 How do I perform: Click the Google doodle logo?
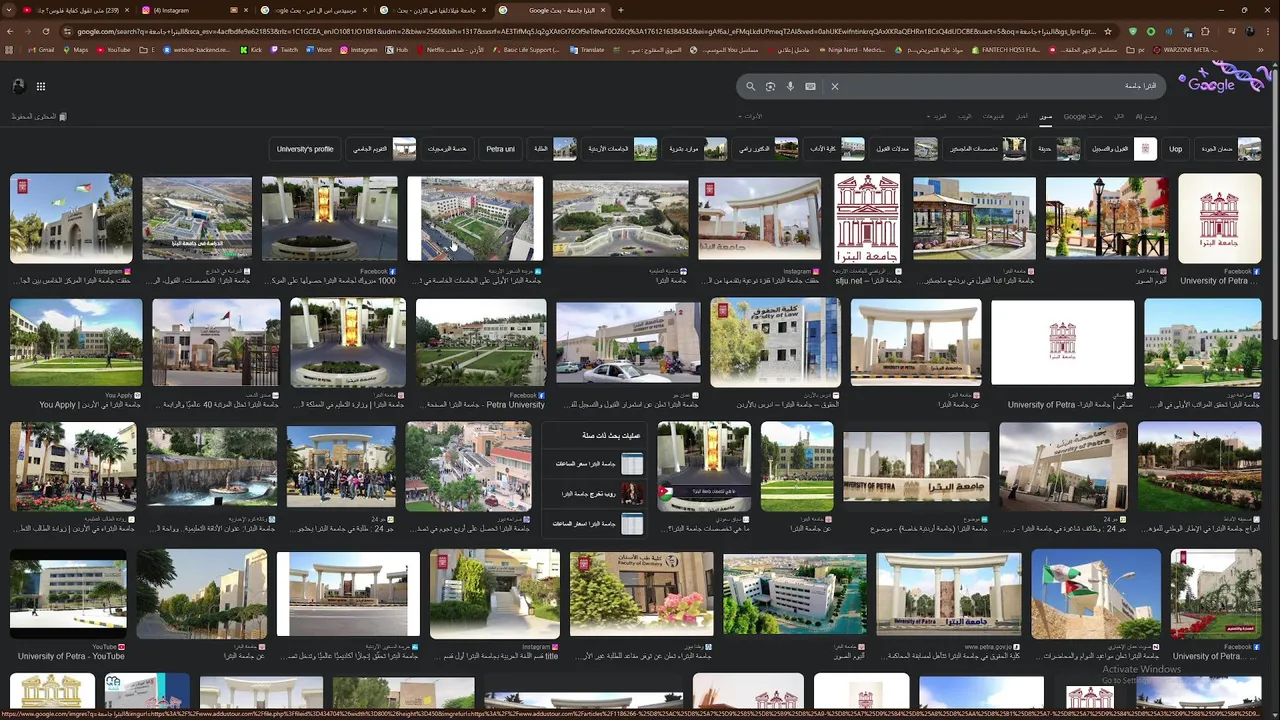pos(1225,80)
